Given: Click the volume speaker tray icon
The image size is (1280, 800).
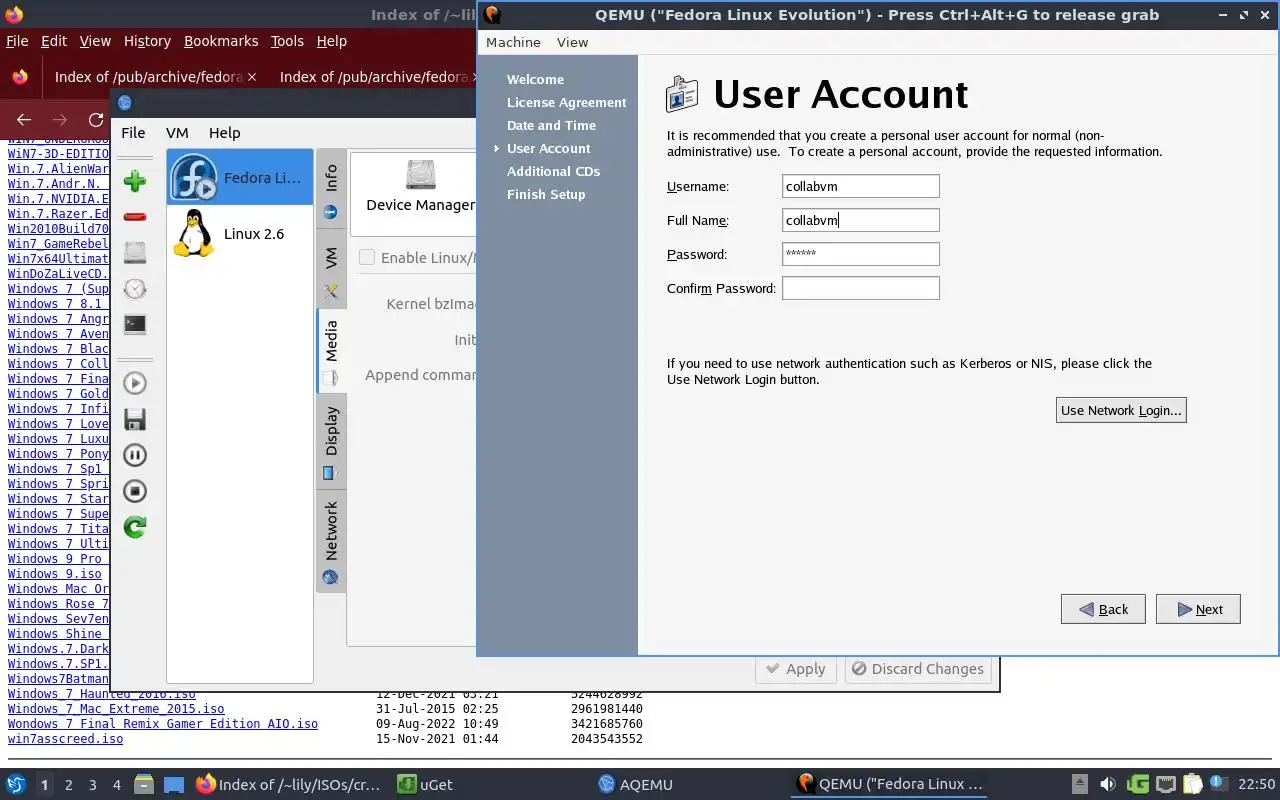Looking at the screenshot, I should pos(1108,784).
